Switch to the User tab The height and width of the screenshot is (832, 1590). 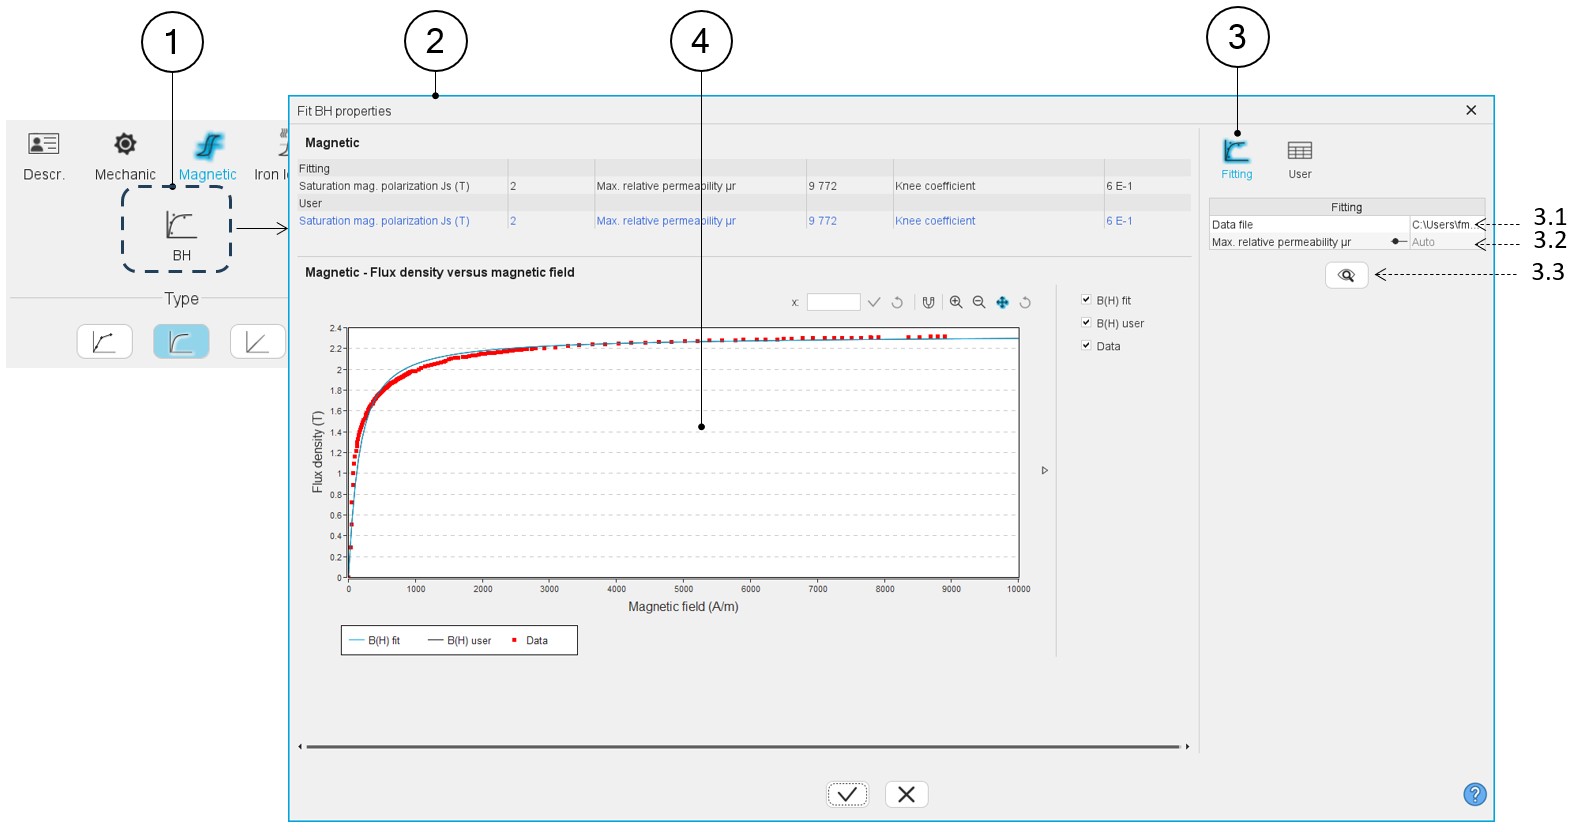pyautogui.click(x=1299, y=158)
